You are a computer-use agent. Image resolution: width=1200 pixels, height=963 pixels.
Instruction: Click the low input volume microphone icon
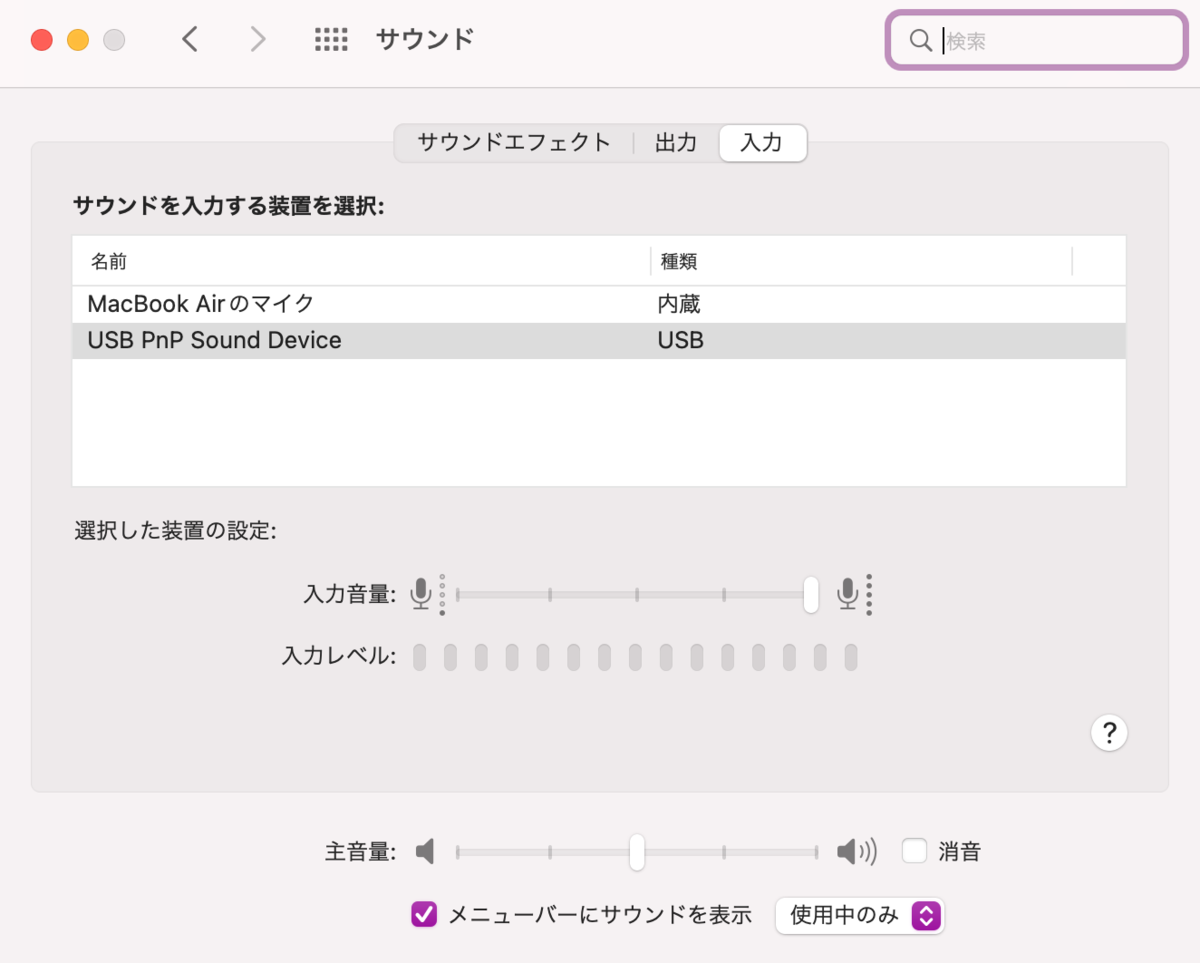tap(422, 593)
